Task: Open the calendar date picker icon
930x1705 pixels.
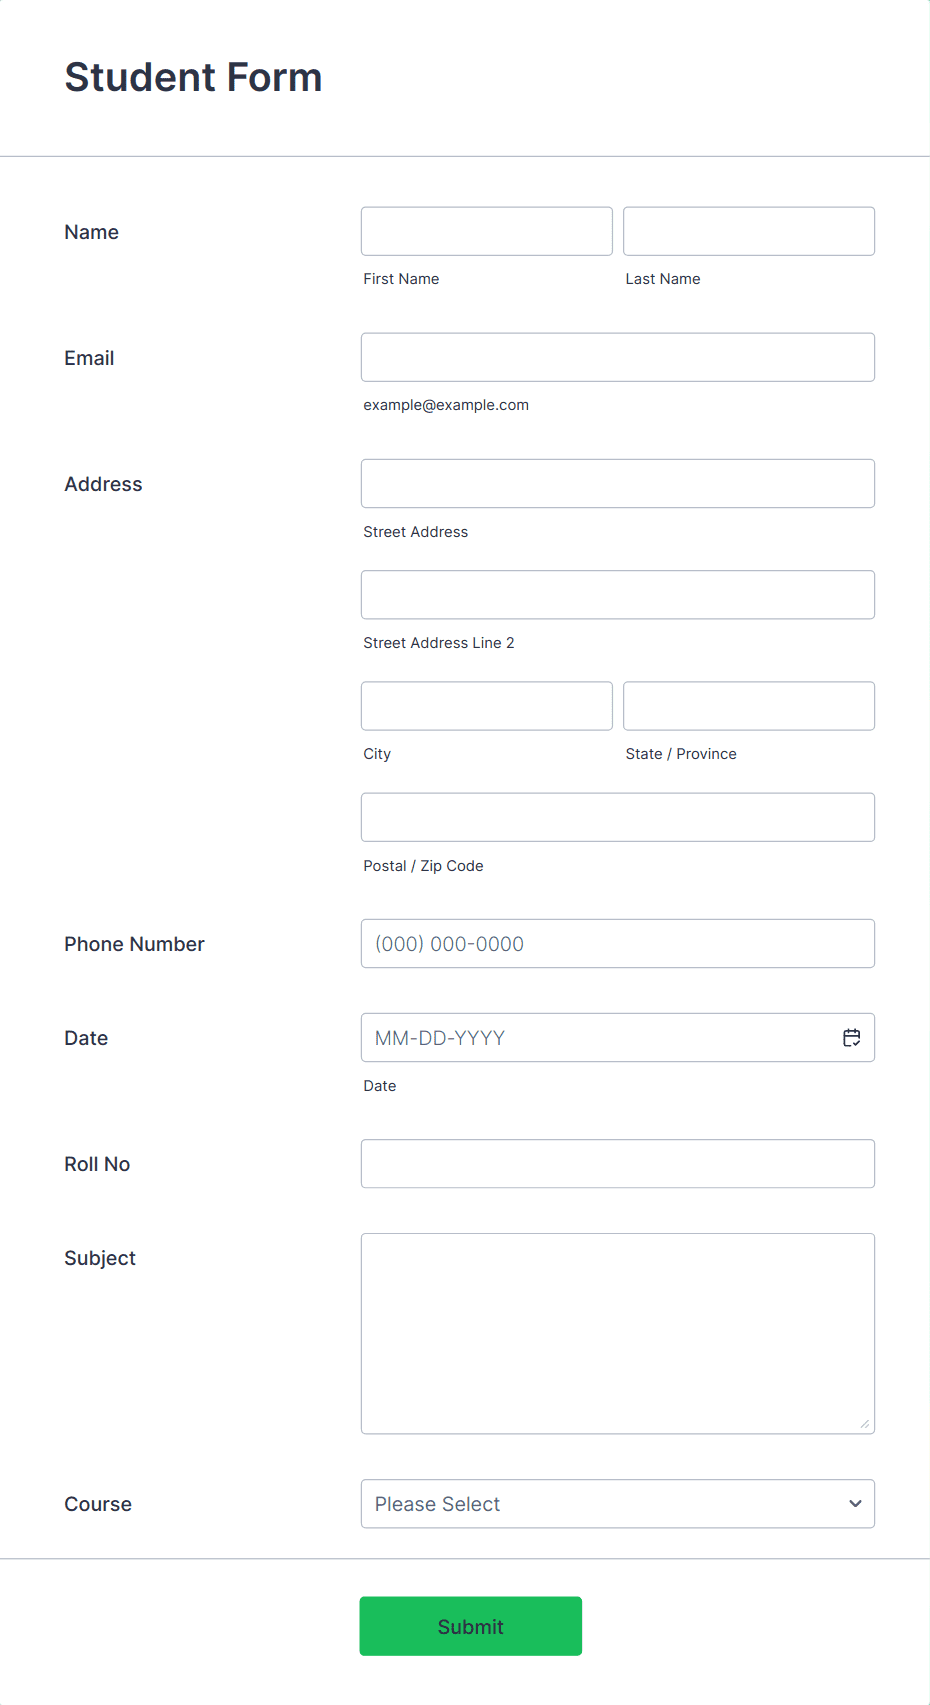Action: pyautogui.click(x=851, y=1038)
